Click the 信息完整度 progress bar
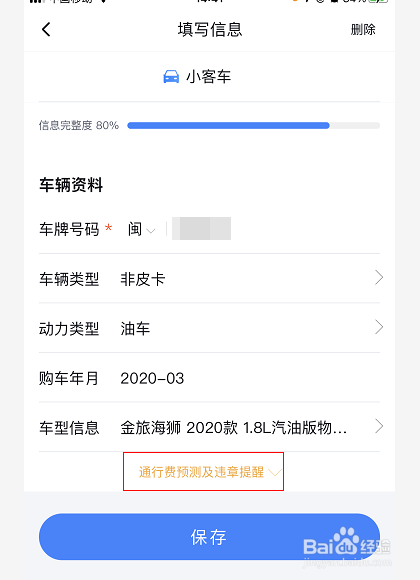The width and height of the screenshot is (420, 580). [253, 126]
